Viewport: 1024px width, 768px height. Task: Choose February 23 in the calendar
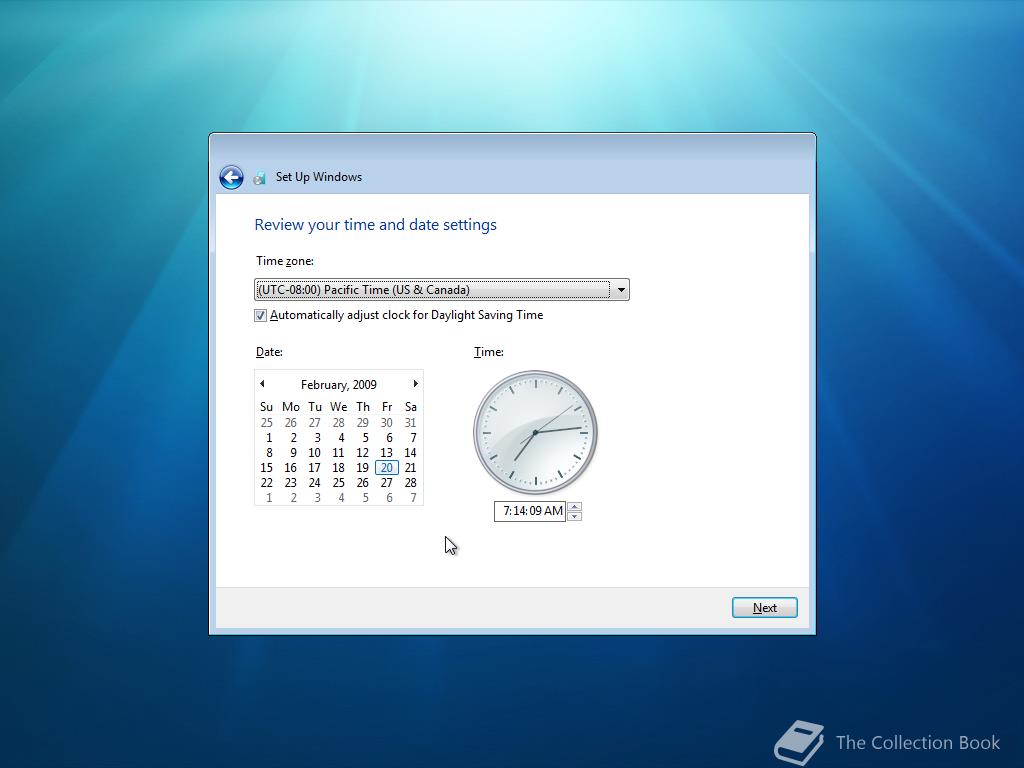[291, 483]
